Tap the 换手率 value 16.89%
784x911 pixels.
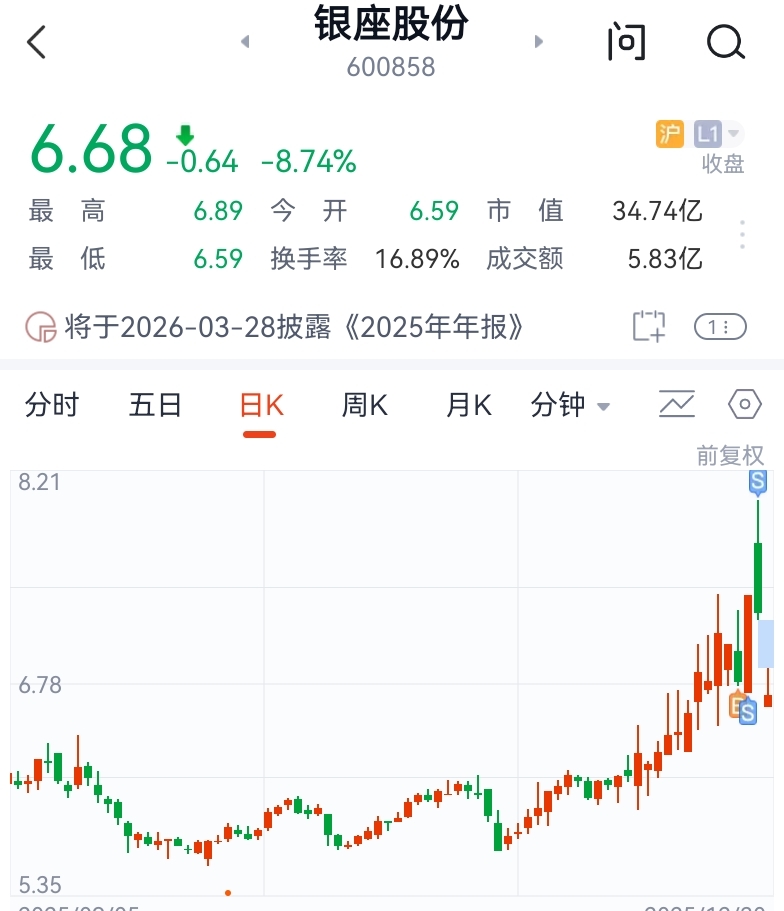click(417, 259)
